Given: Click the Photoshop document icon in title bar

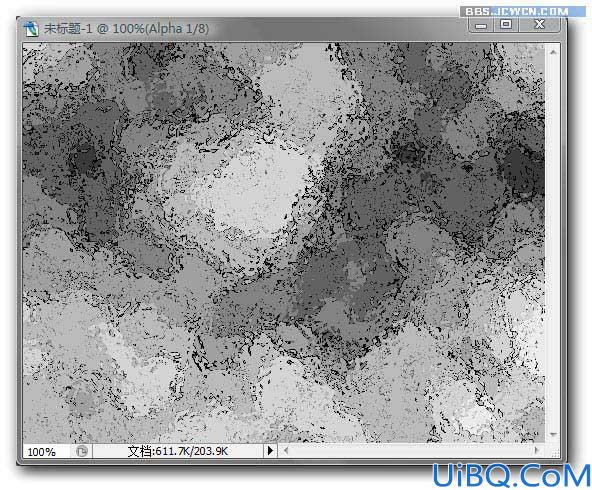Looking at the screenshot, I should click(31, 29).
